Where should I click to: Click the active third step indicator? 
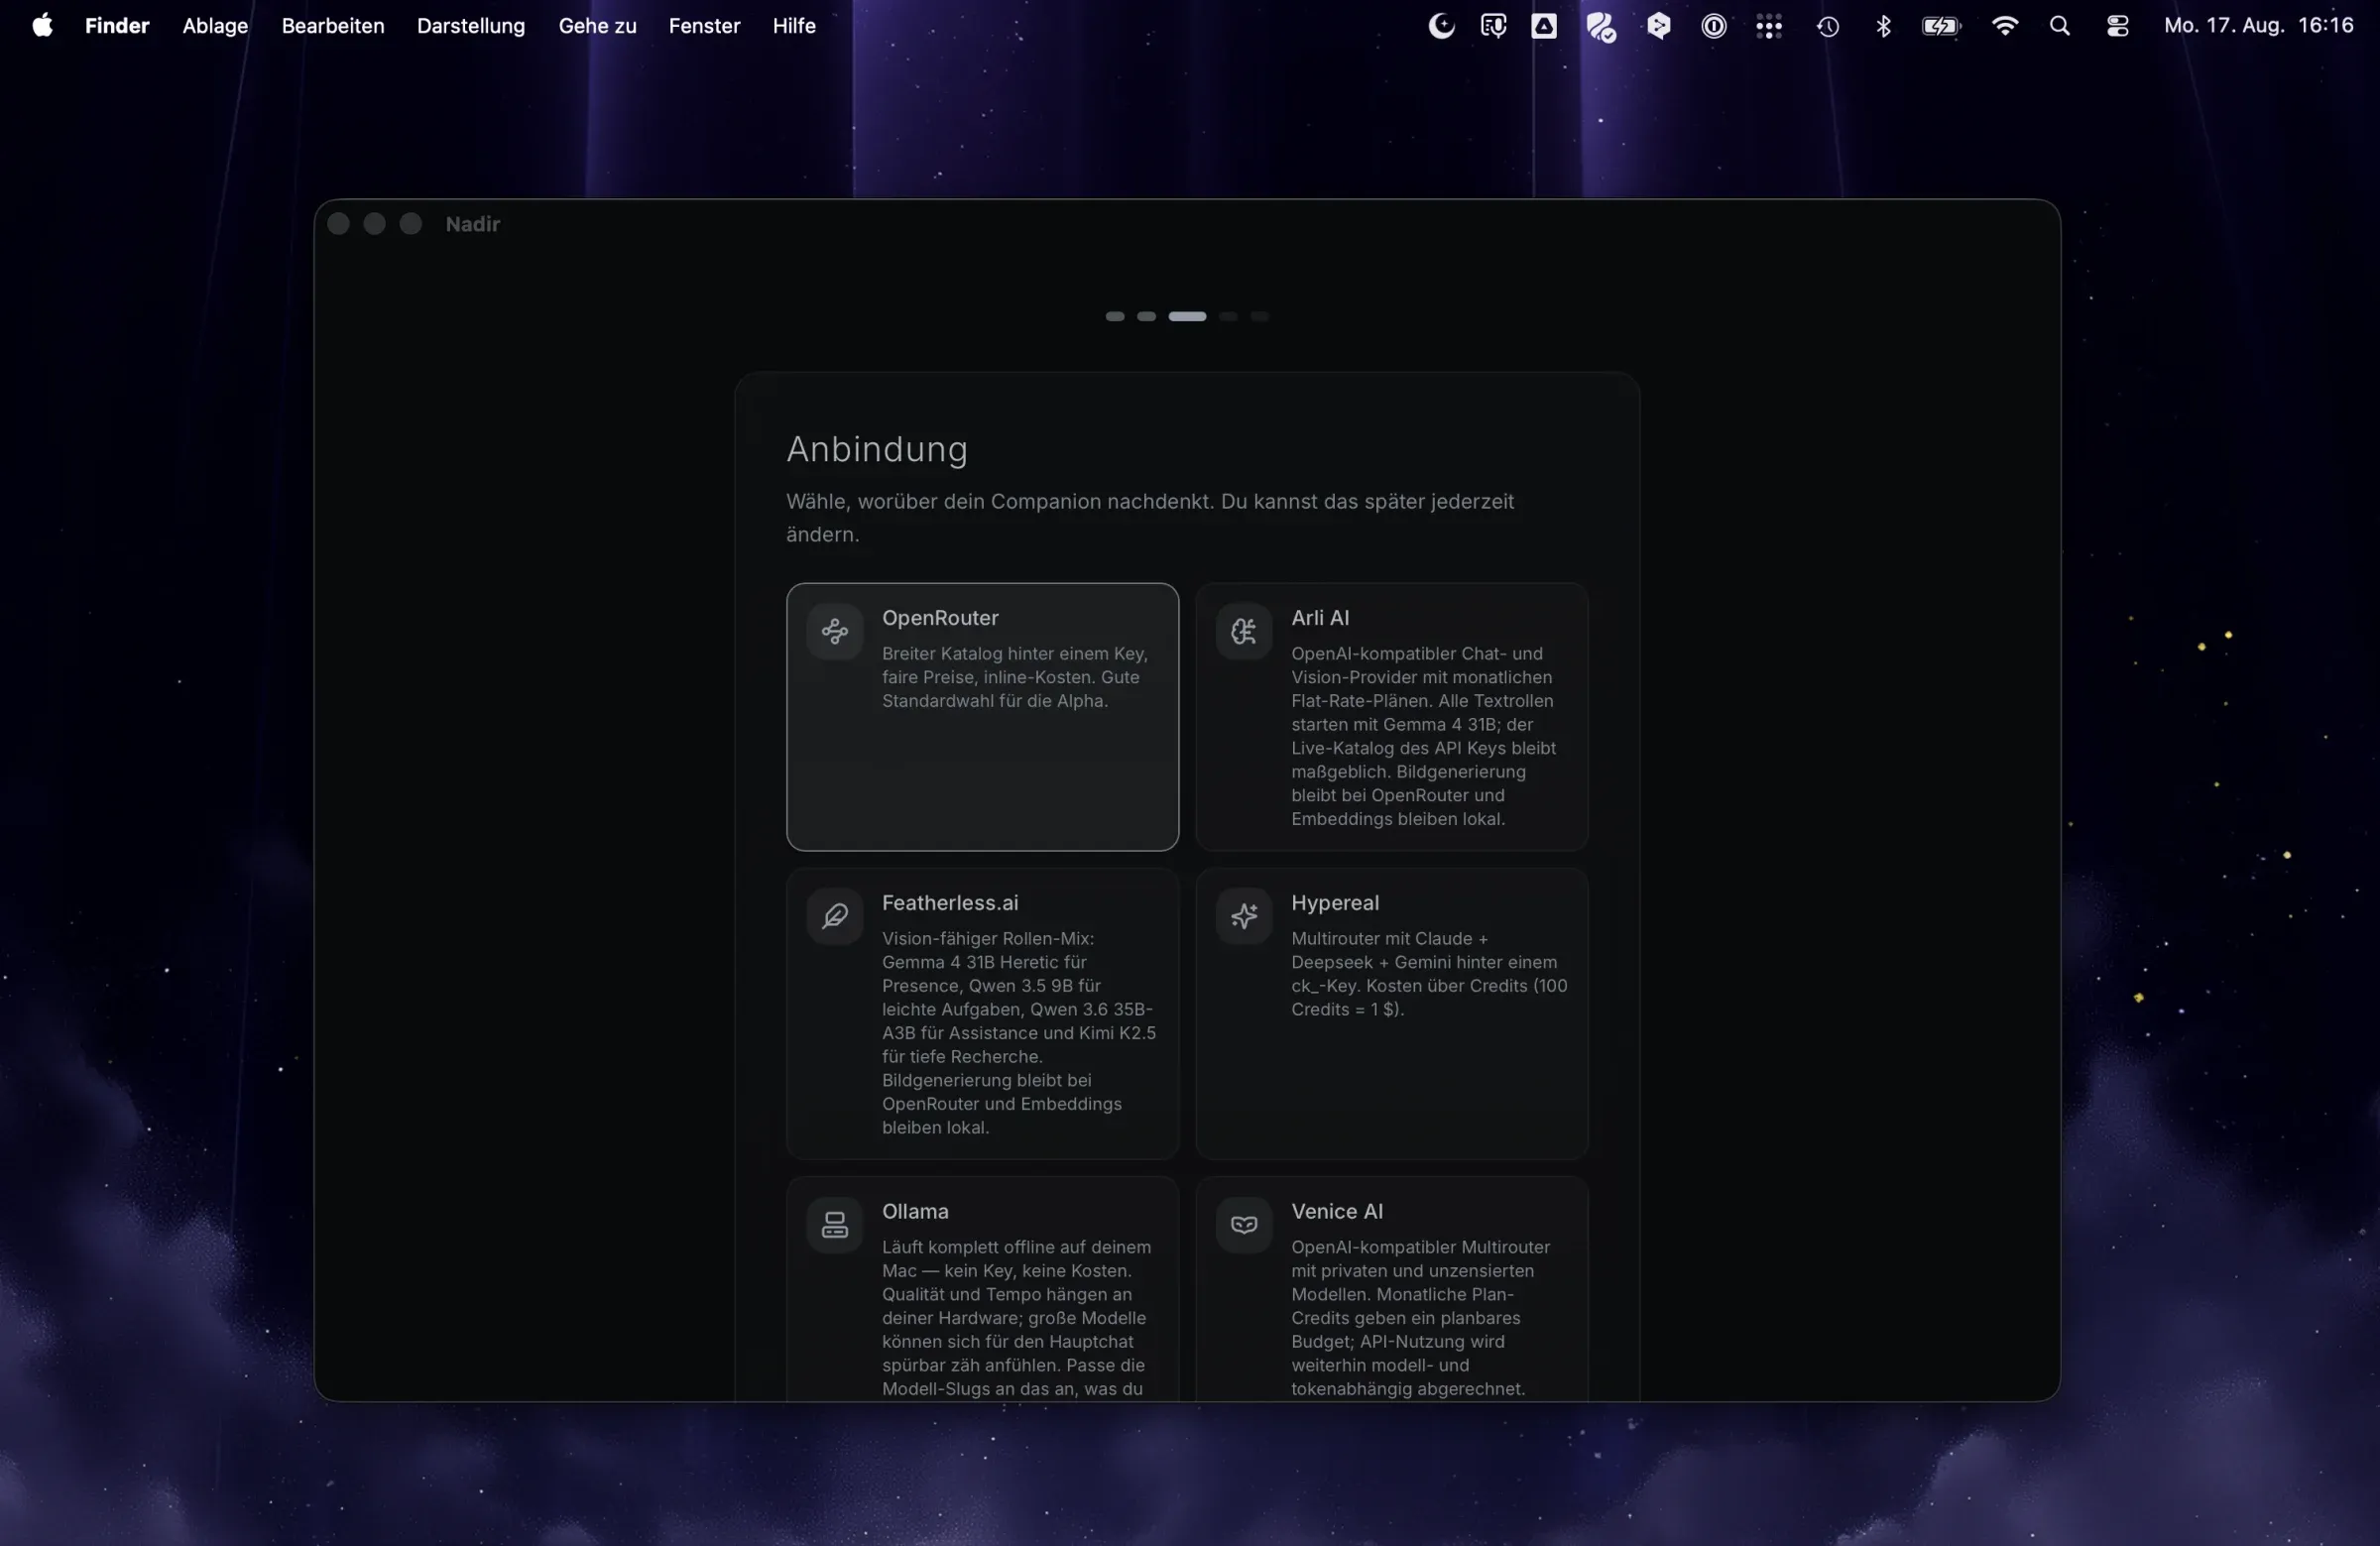pyautogui.click(x=1187, y=317)
